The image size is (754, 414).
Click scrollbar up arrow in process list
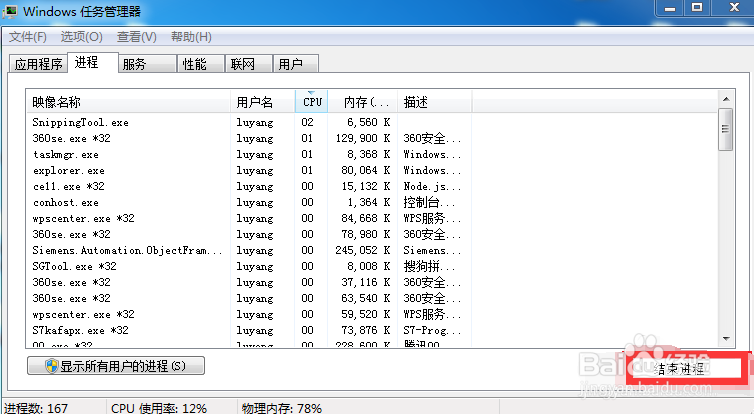coord(726,99)
